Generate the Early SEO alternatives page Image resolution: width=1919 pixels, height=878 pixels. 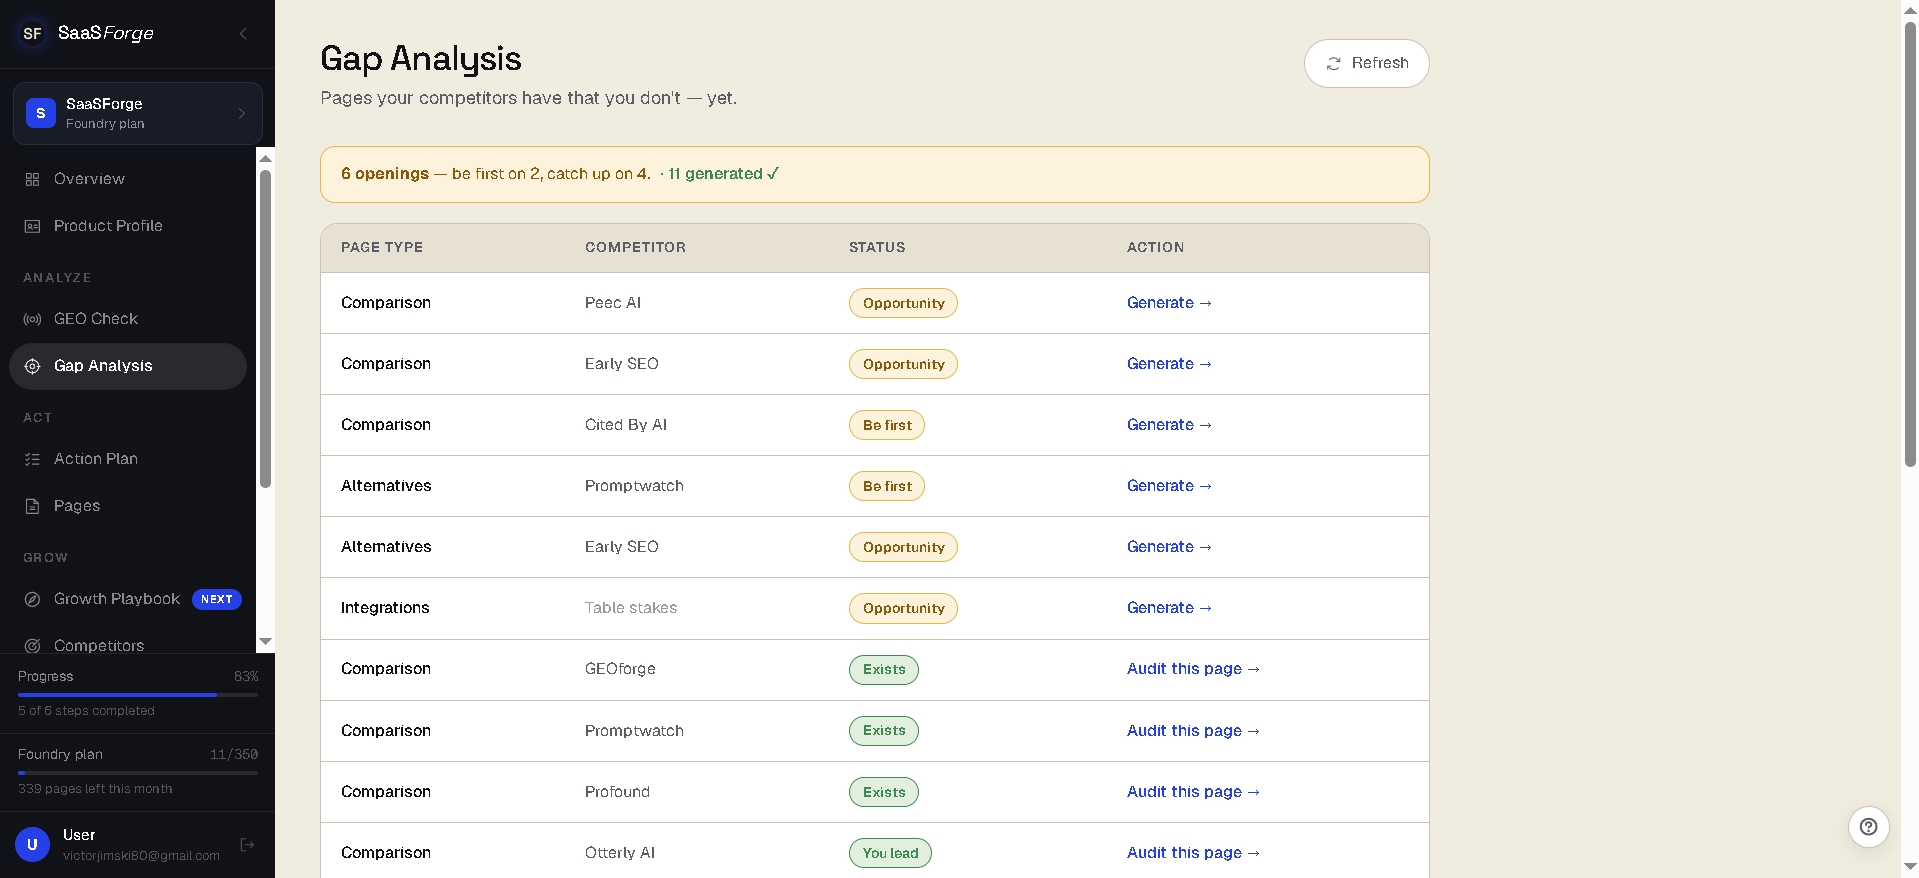[x=1169, y=547]
